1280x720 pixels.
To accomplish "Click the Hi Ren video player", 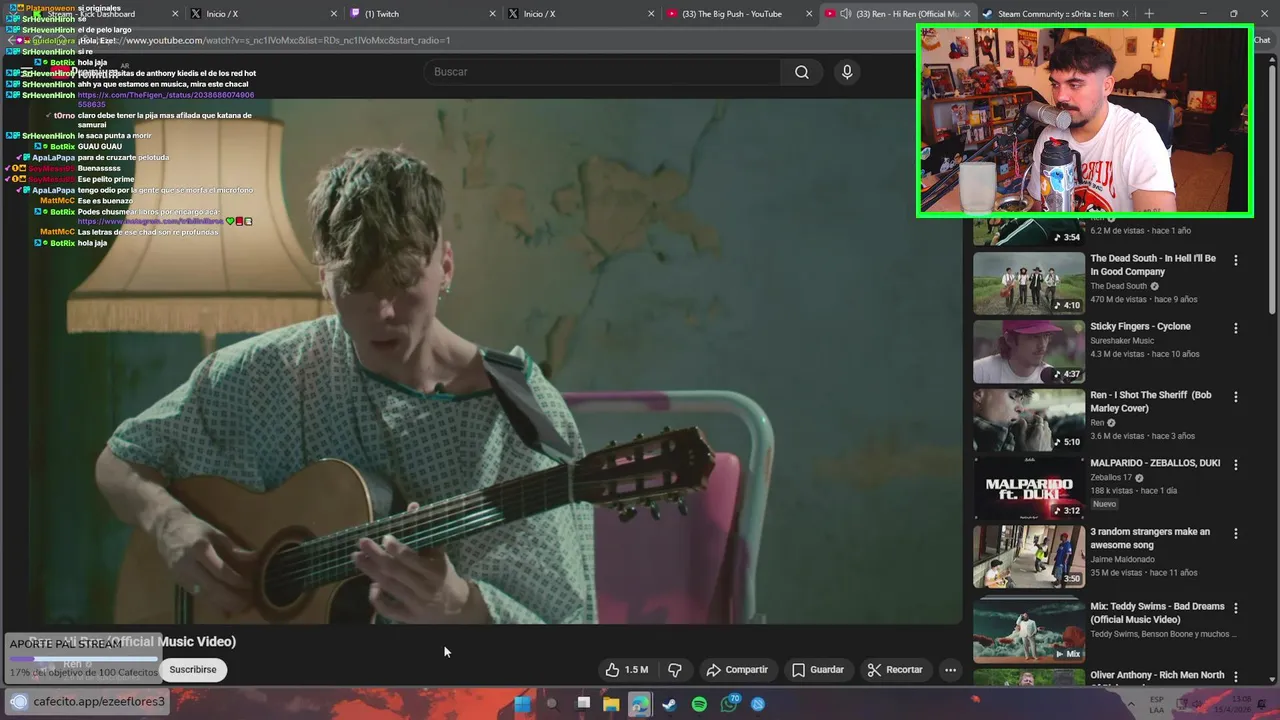I will pyautogui.click(x=482, y=360).
